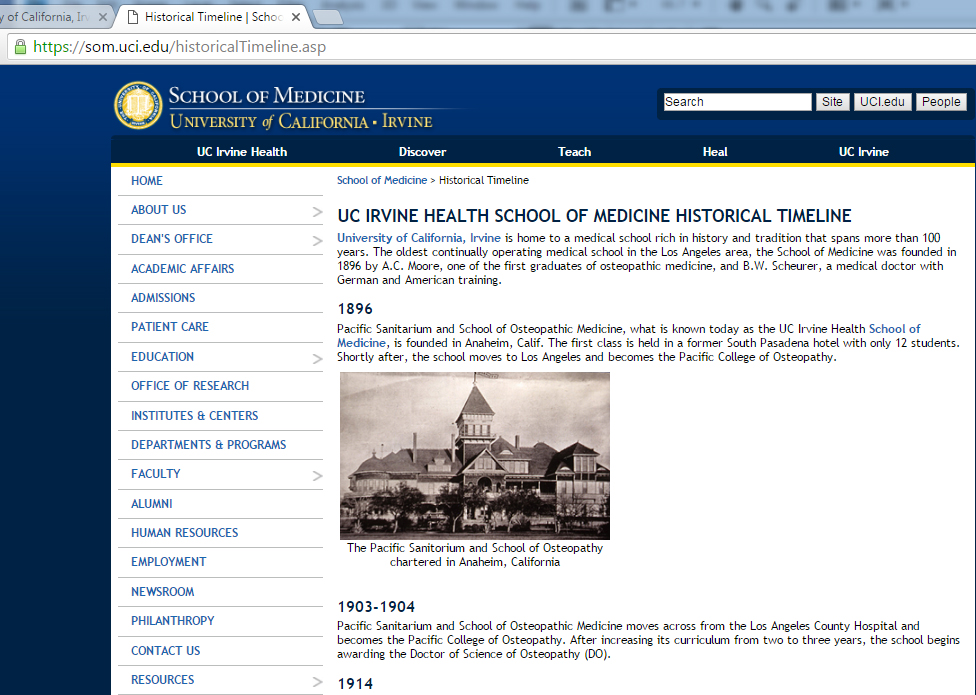Viewport: 976px width, 695px height.
Task: Select the Heal navigation item
Action: coord(715,152)
